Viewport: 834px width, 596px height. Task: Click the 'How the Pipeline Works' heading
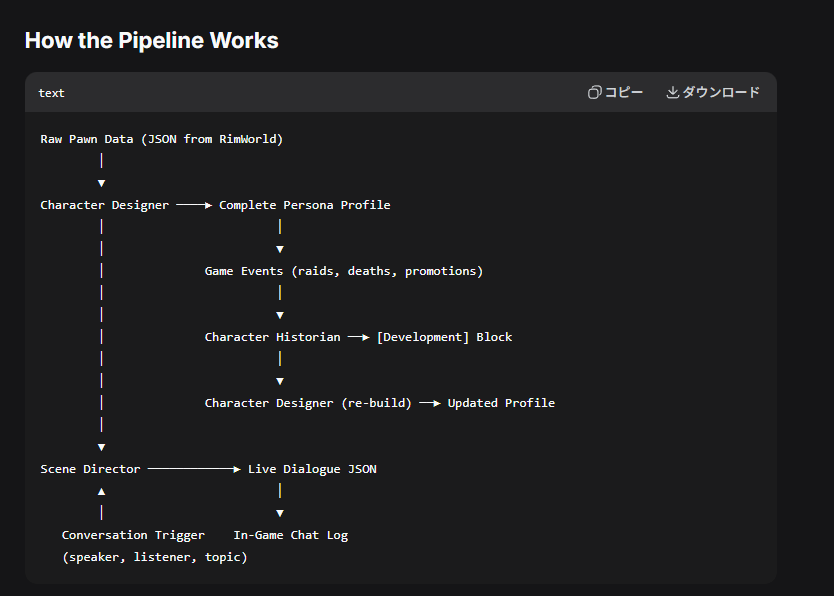click(152, 40)
